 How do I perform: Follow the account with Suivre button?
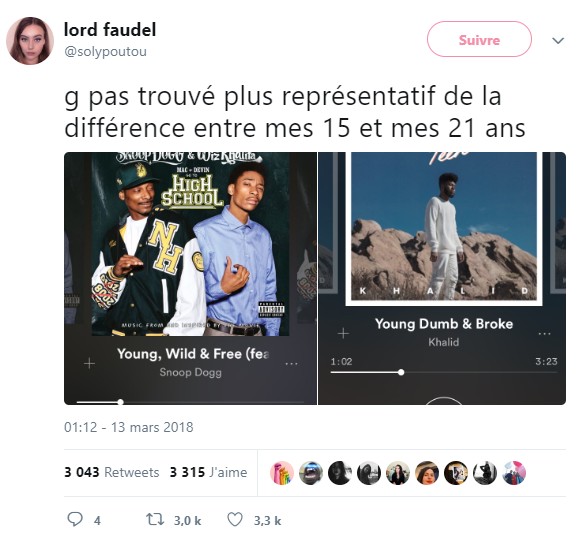coord(479,39)
